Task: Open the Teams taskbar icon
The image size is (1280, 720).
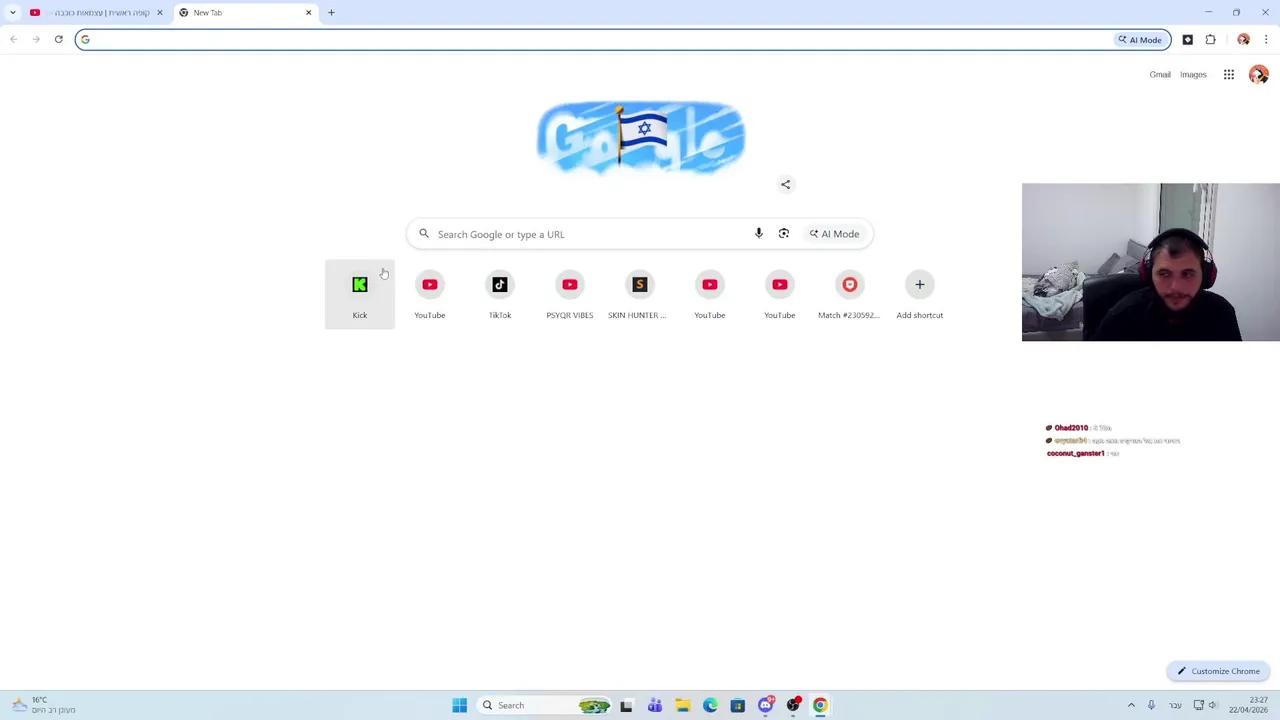Action: coord(655,705)
